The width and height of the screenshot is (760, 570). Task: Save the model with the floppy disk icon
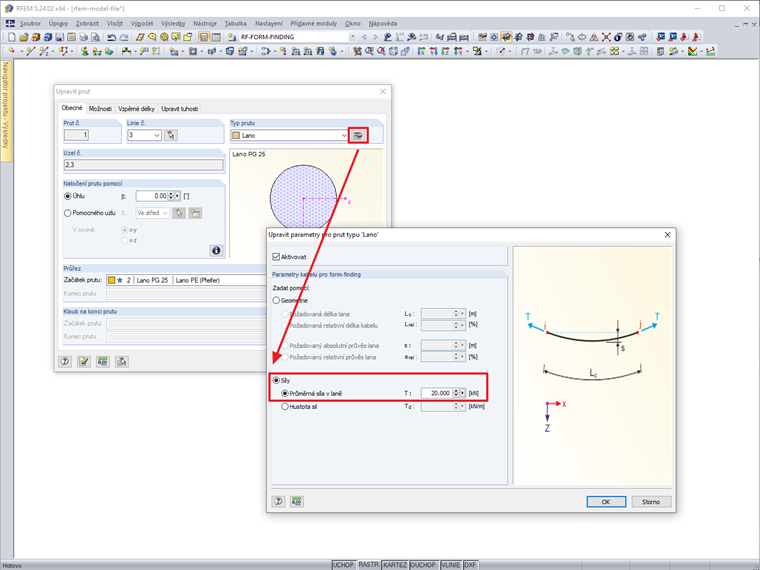59,37
